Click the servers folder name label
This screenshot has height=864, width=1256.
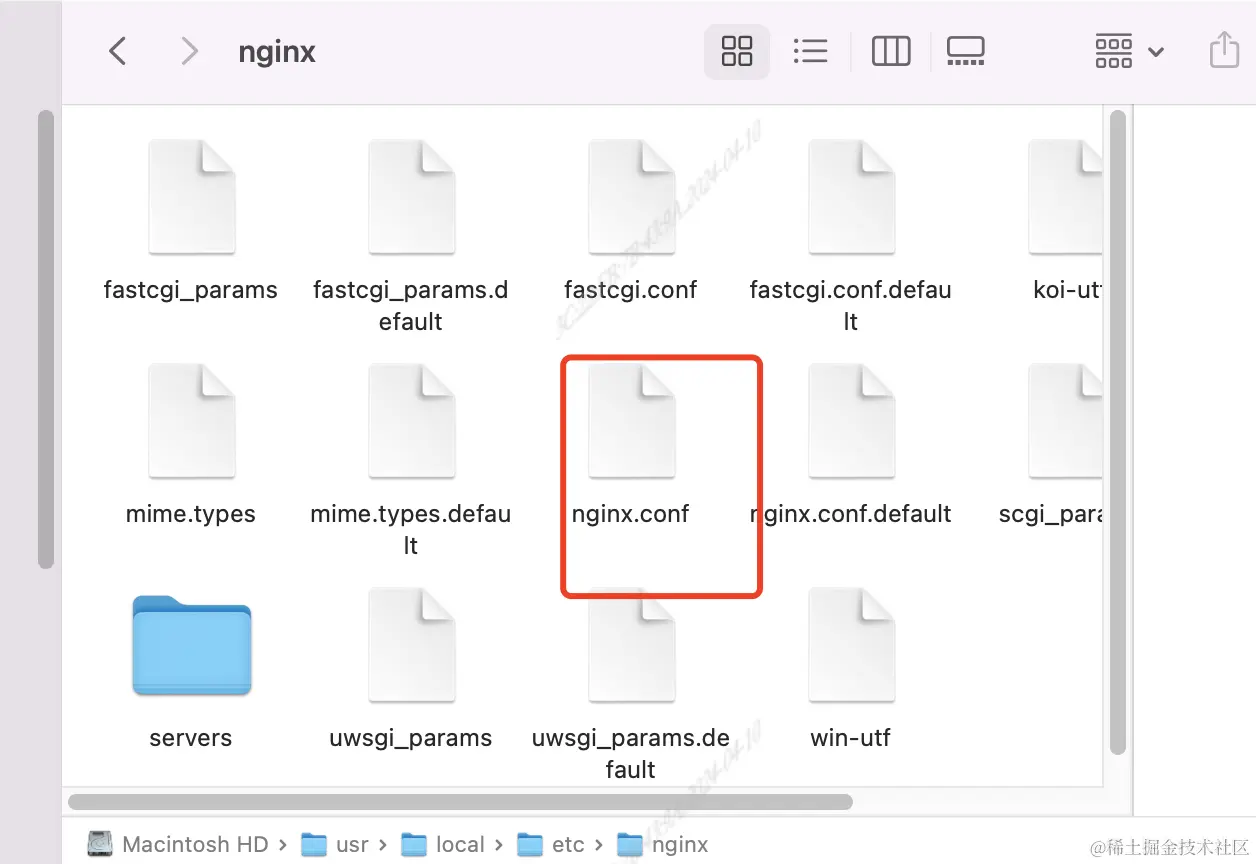[191, 739]
